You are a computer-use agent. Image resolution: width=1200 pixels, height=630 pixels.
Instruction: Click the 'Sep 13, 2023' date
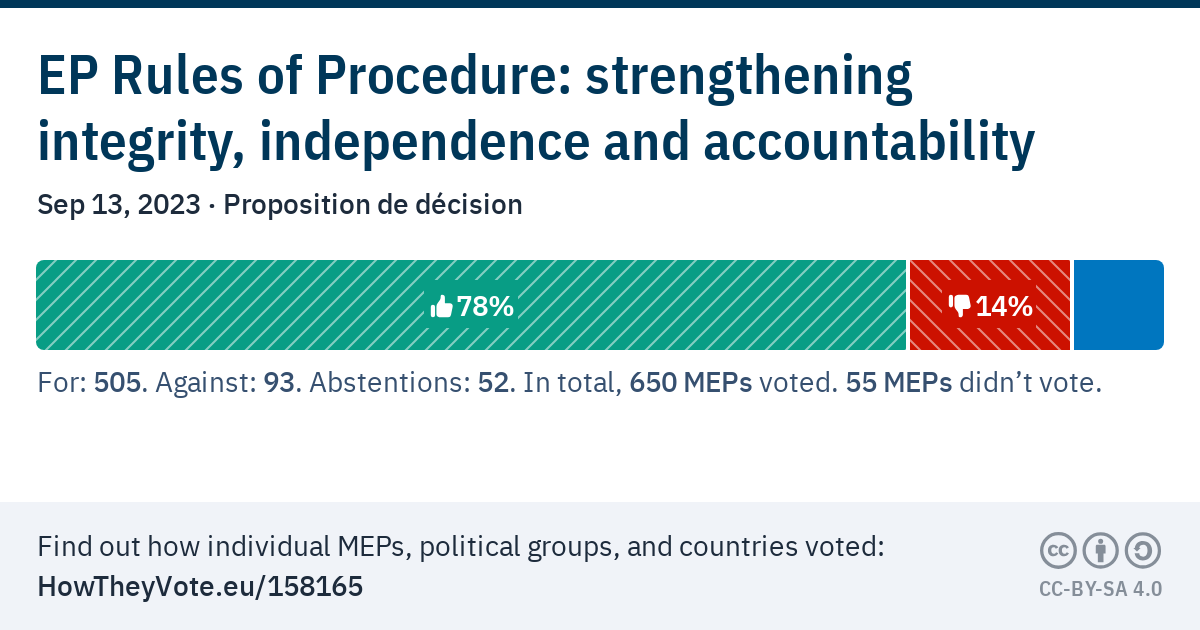click(x=118, y=205)
